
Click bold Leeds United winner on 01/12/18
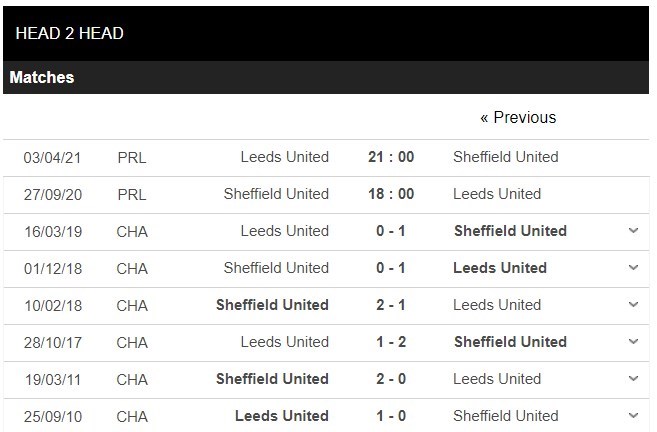coord(500,268)
